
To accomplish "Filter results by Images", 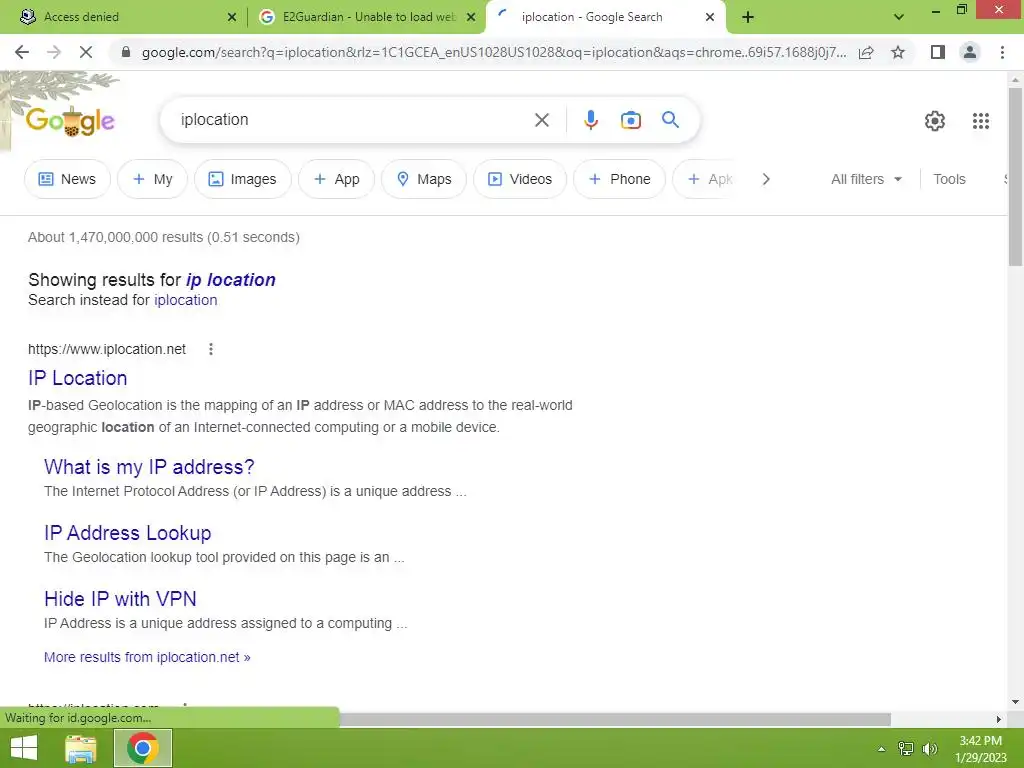I will pyautogui.click(x=242, y=179).
